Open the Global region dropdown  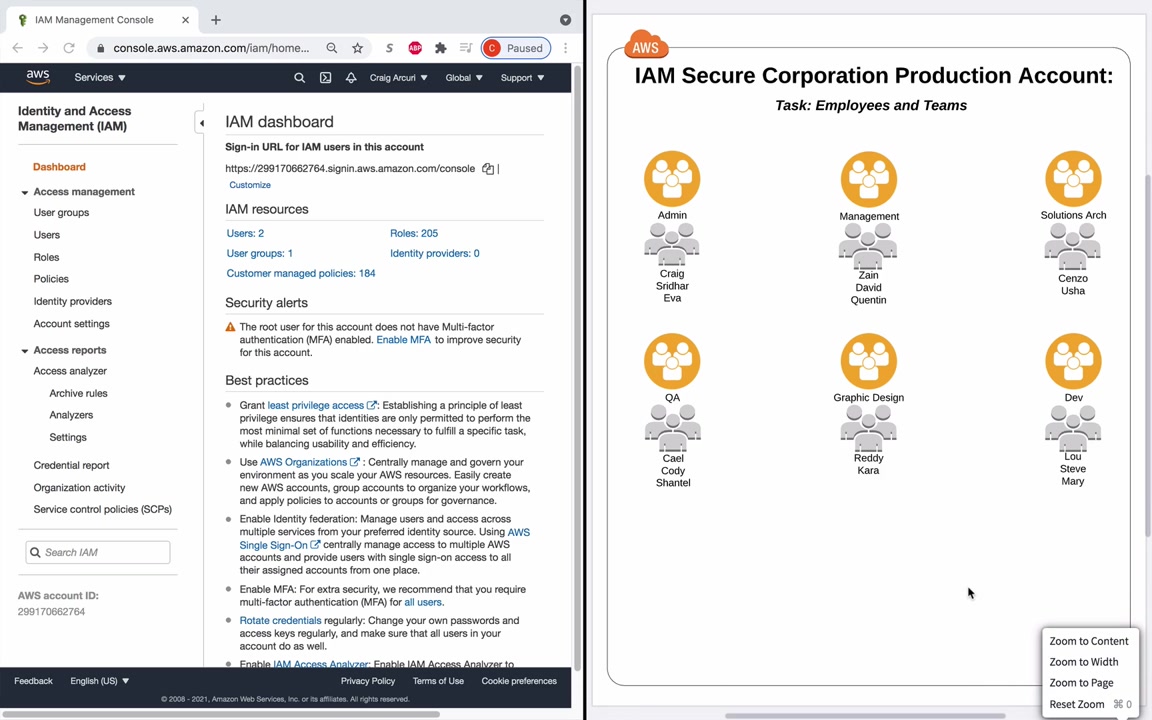[x=463, y=77]
